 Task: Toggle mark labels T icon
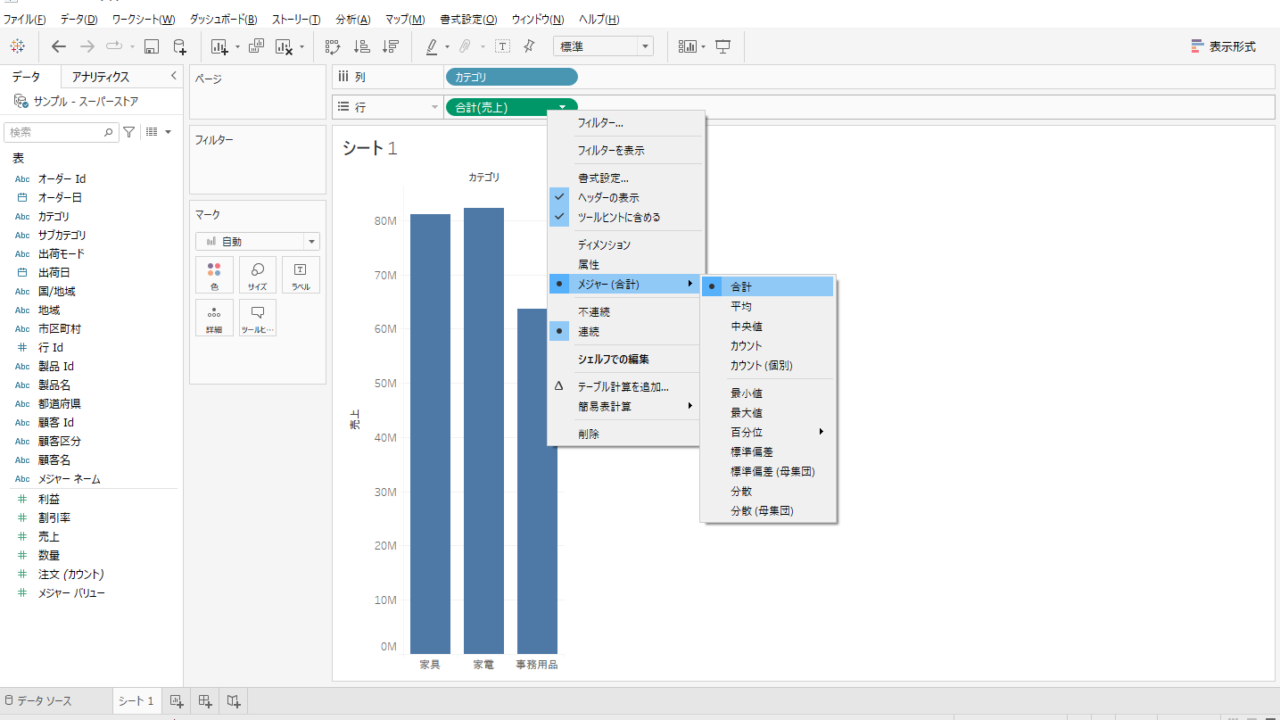[x=502, y=46]
